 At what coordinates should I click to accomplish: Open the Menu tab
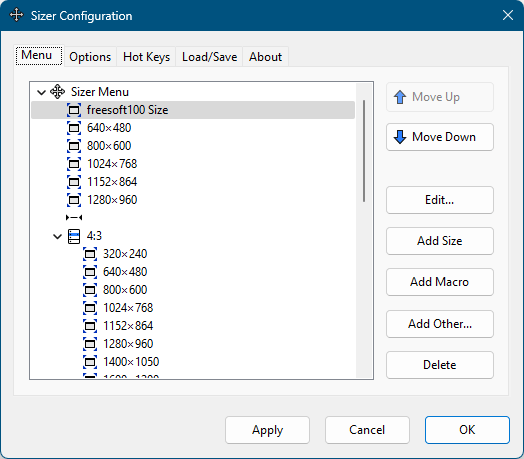[x=39, y=55]
